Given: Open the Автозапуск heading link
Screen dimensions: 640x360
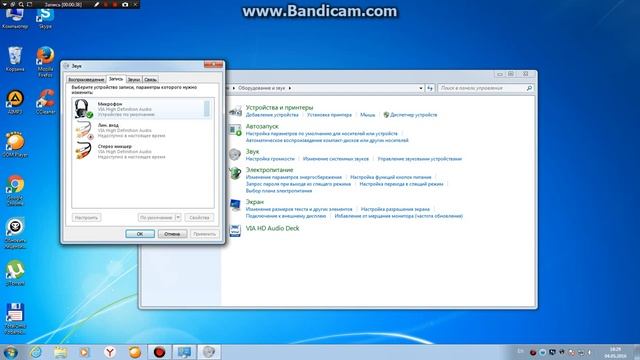Looking at the screenshot, I should (x=262, y=127).
